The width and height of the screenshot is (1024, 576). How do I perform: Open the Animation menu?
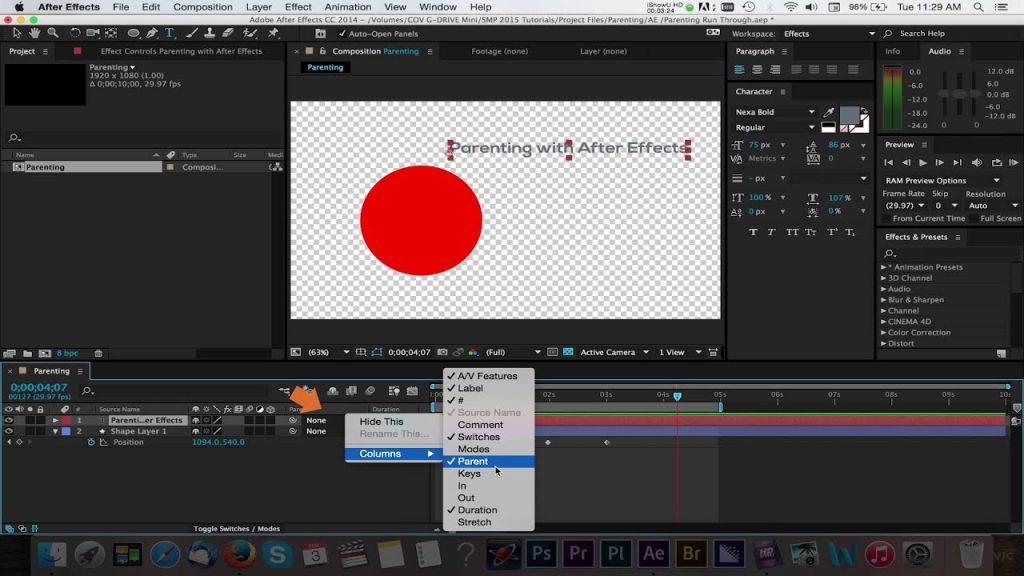pyautogui.click(x=348, y=7)
